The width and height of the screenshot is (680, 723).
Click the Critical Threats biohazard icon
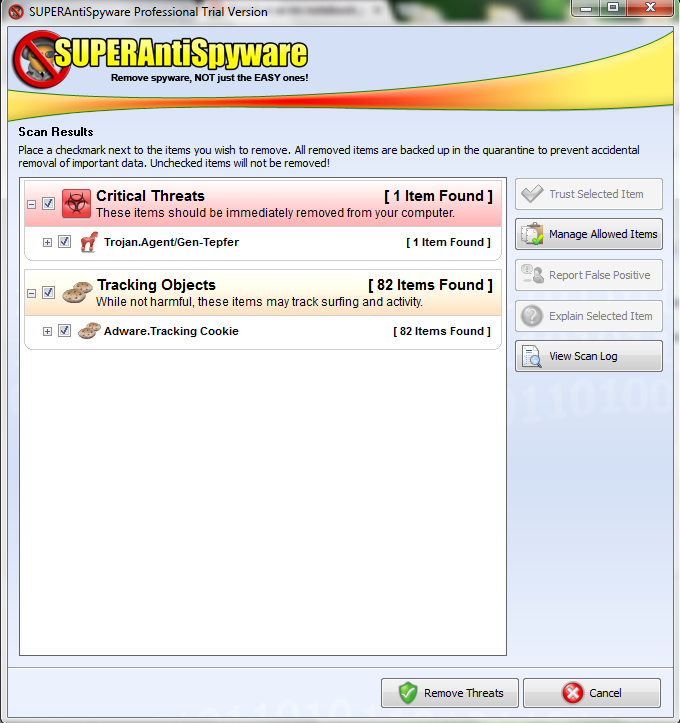(x=76, y=203)
